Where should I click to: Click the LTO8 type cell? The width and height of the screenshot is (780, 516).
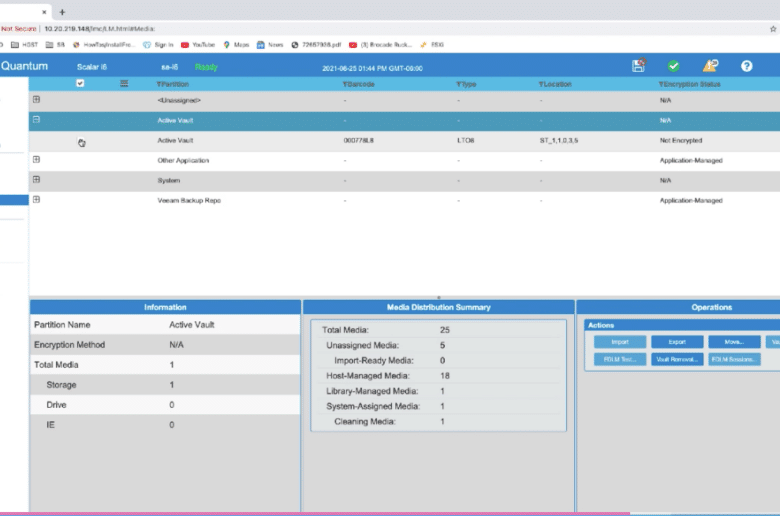(466, 141)
